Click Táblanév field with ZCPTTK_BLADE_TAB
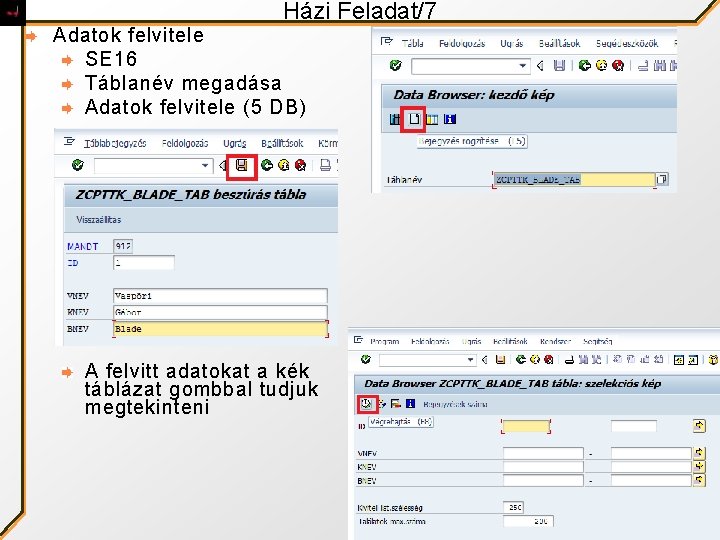Viewport: 720px width, 540px height. click(x=574, y=180)
